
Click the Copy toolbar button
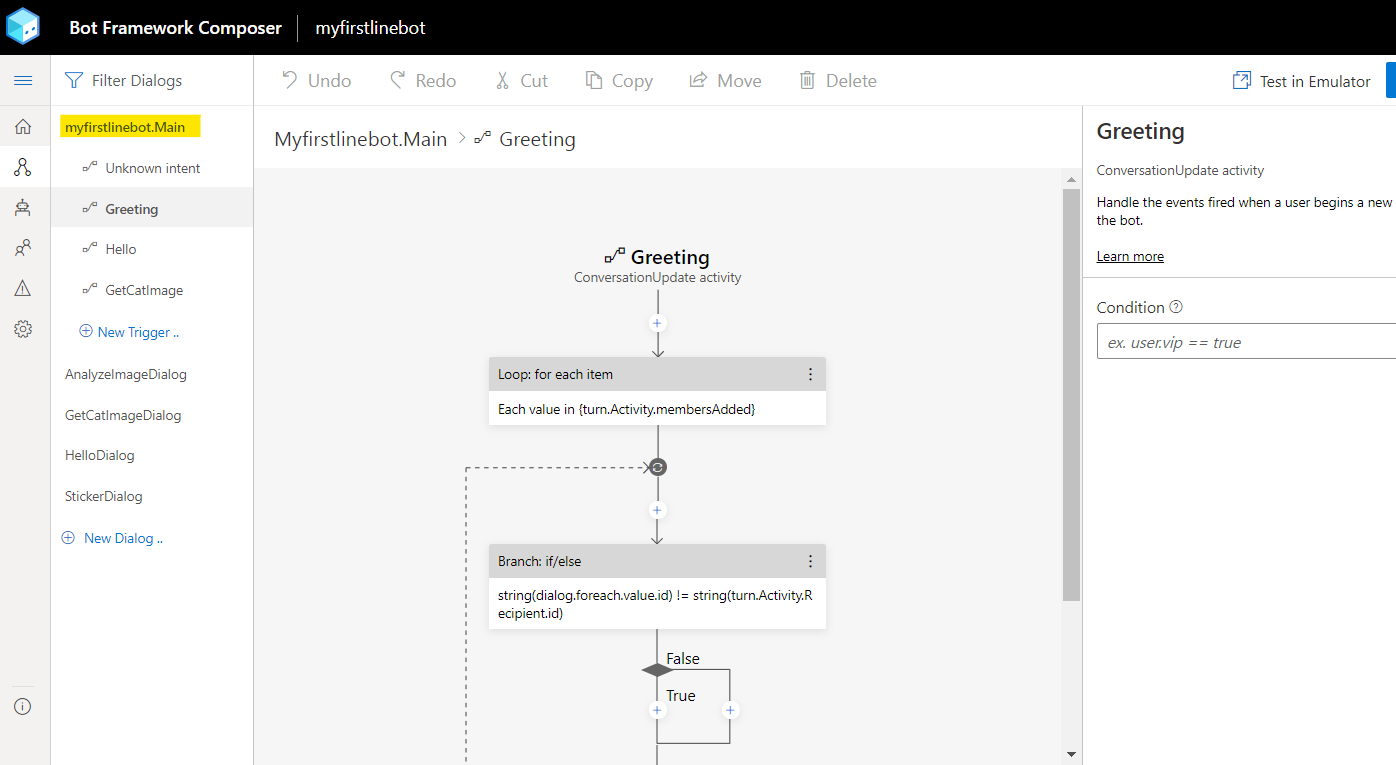click(x=619, y=80)
